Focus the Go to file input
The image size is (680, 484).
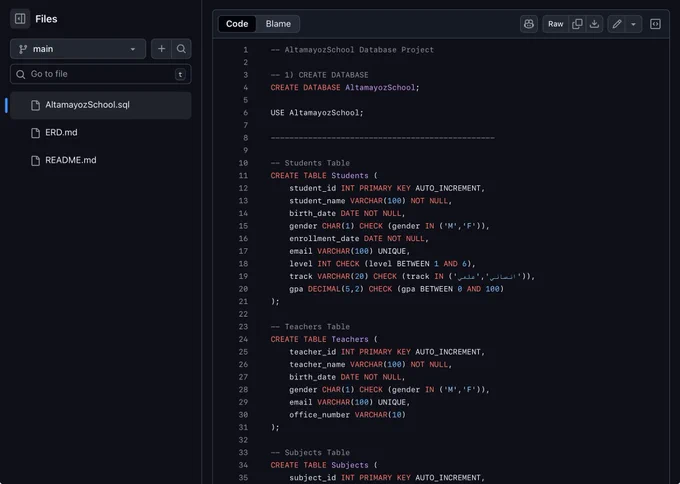(101, 74)
